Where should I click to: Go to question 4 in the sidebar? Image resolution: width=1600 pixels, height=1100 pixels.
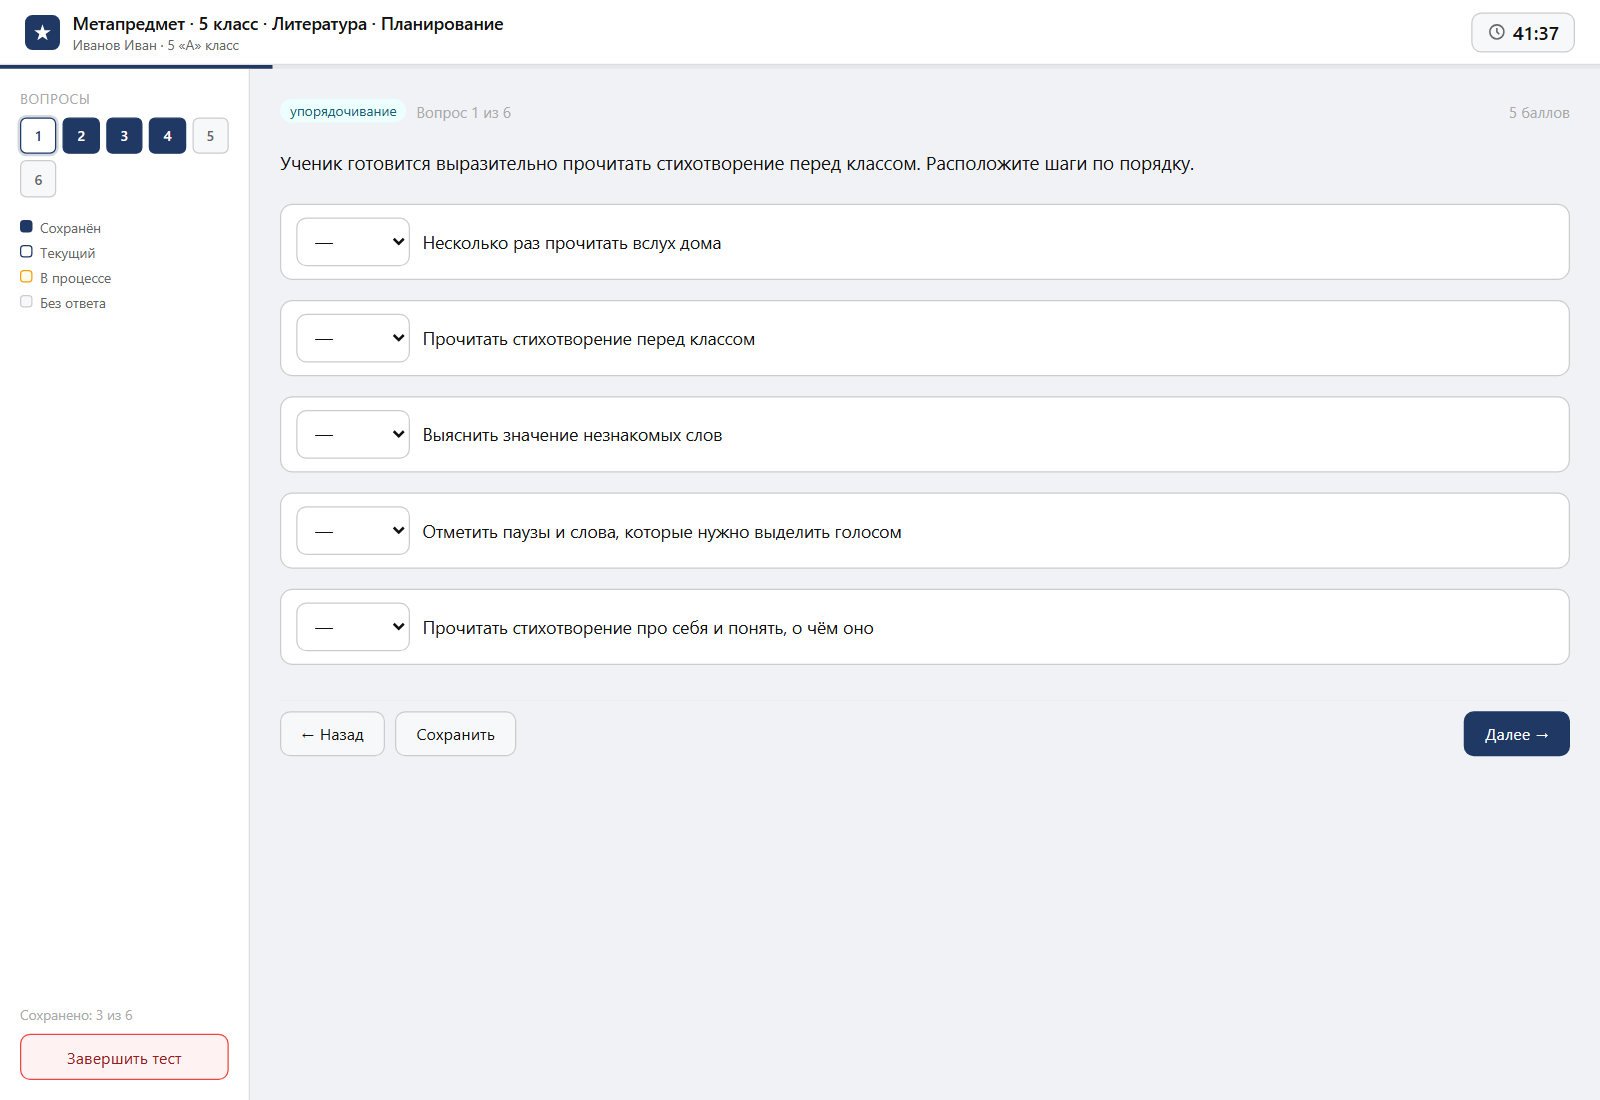point(167,136)
